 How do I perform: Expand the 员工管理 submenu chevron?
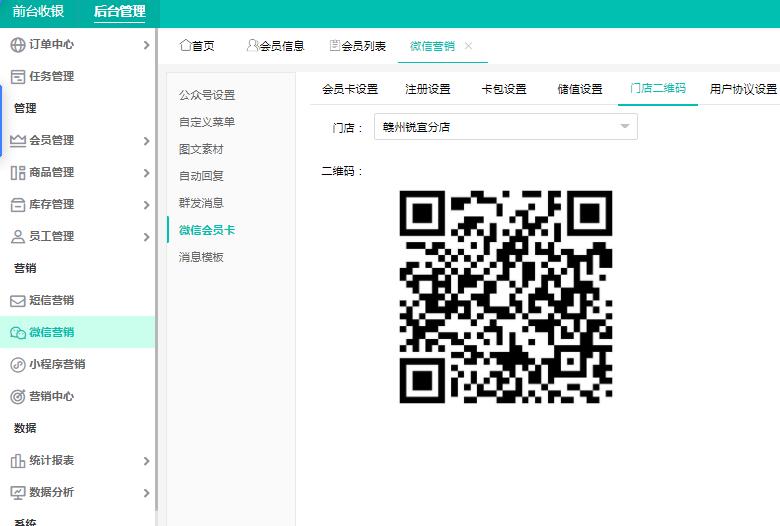[x=146, y=237]
